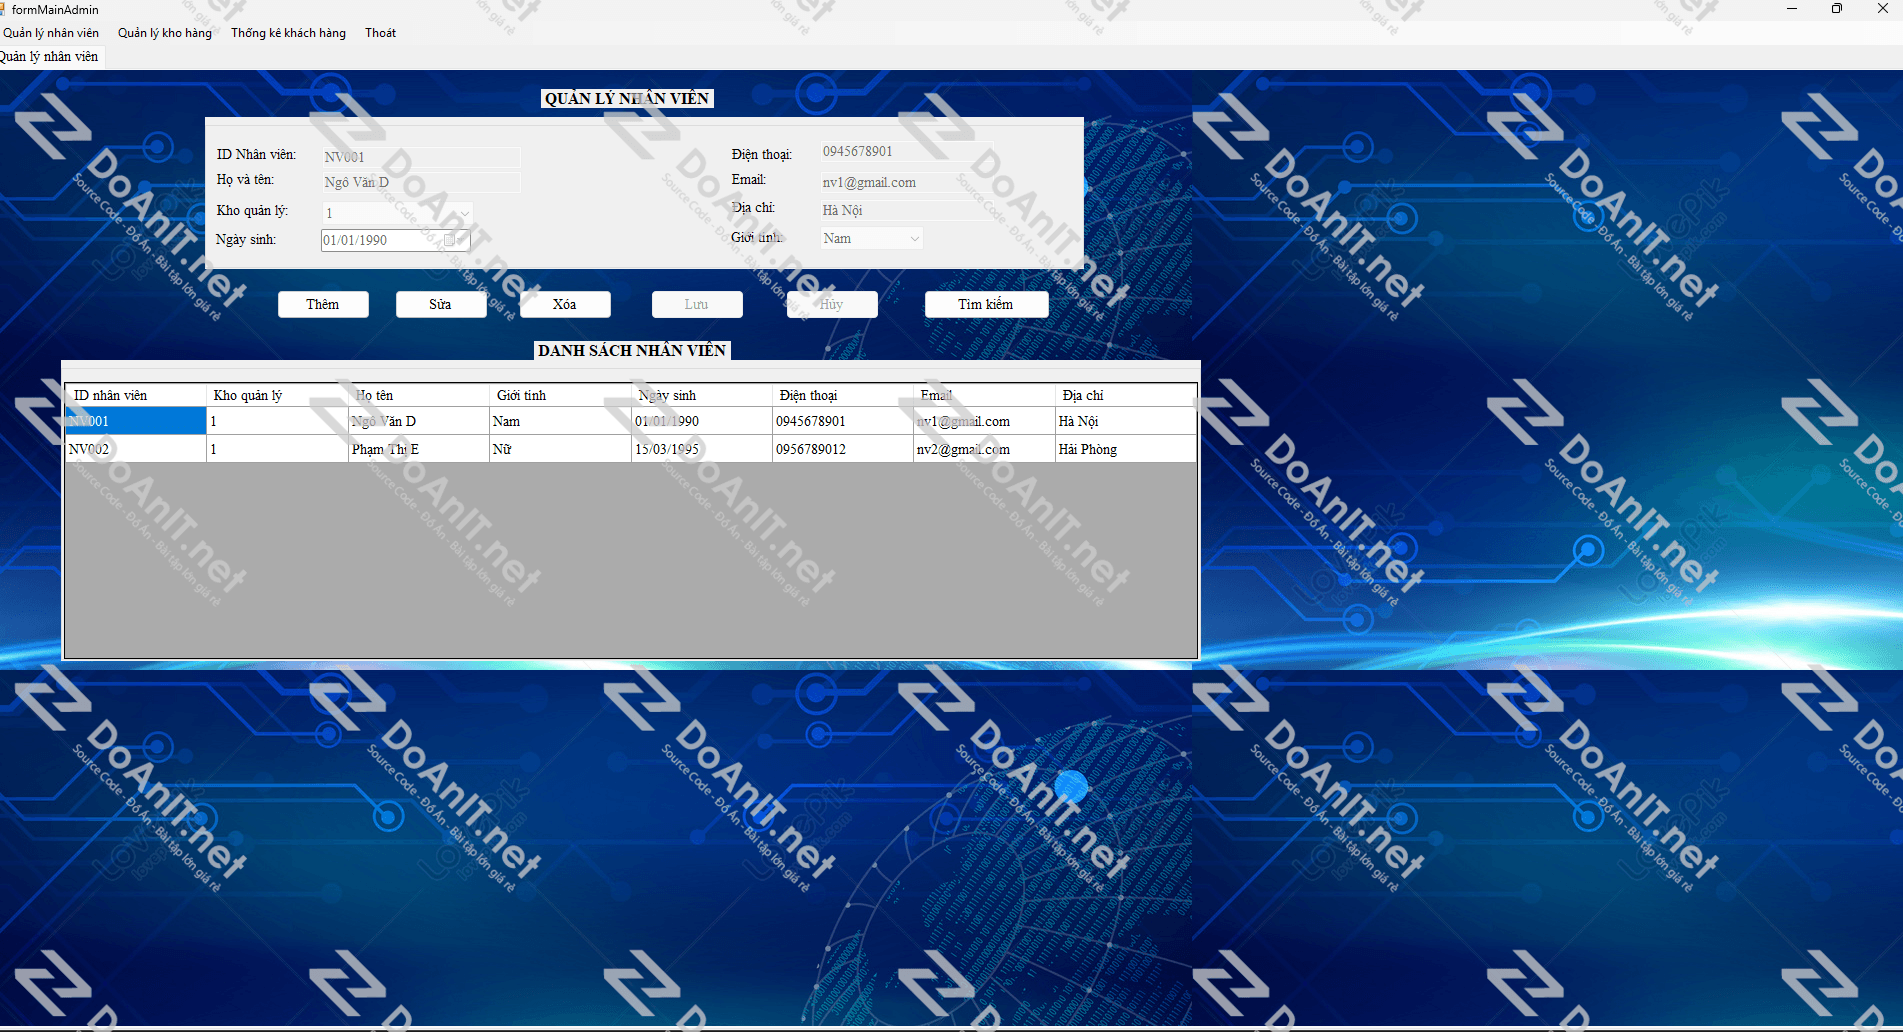The image size is (1903, 1032).
Task: Open the Quản lý kho hàng menu
Action: tap(165, 33)
